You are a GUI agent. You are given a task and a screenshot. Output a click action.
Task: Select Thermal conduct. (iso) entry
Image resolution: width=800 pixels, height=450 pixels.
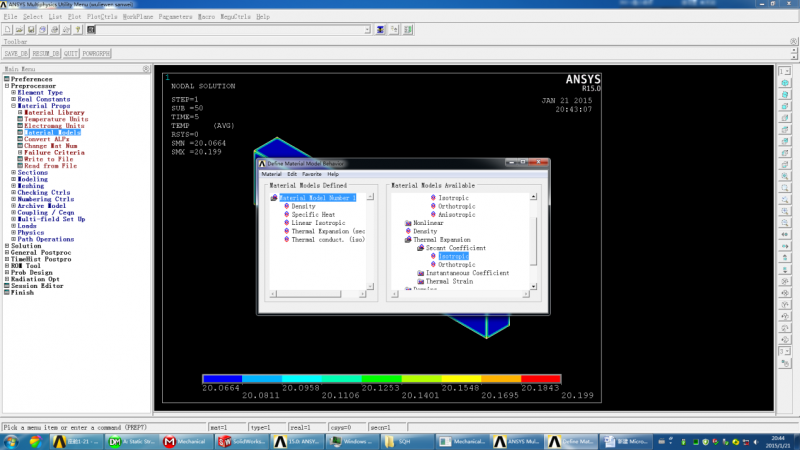[x=328, y=240]
